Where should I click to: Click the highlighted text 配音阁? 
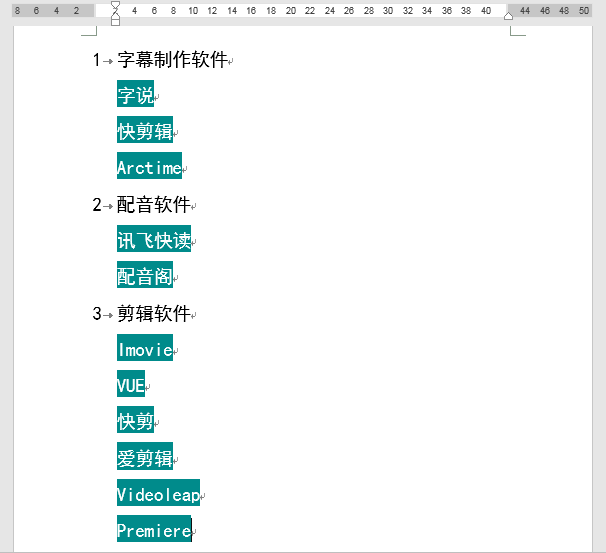pos(145,275)
